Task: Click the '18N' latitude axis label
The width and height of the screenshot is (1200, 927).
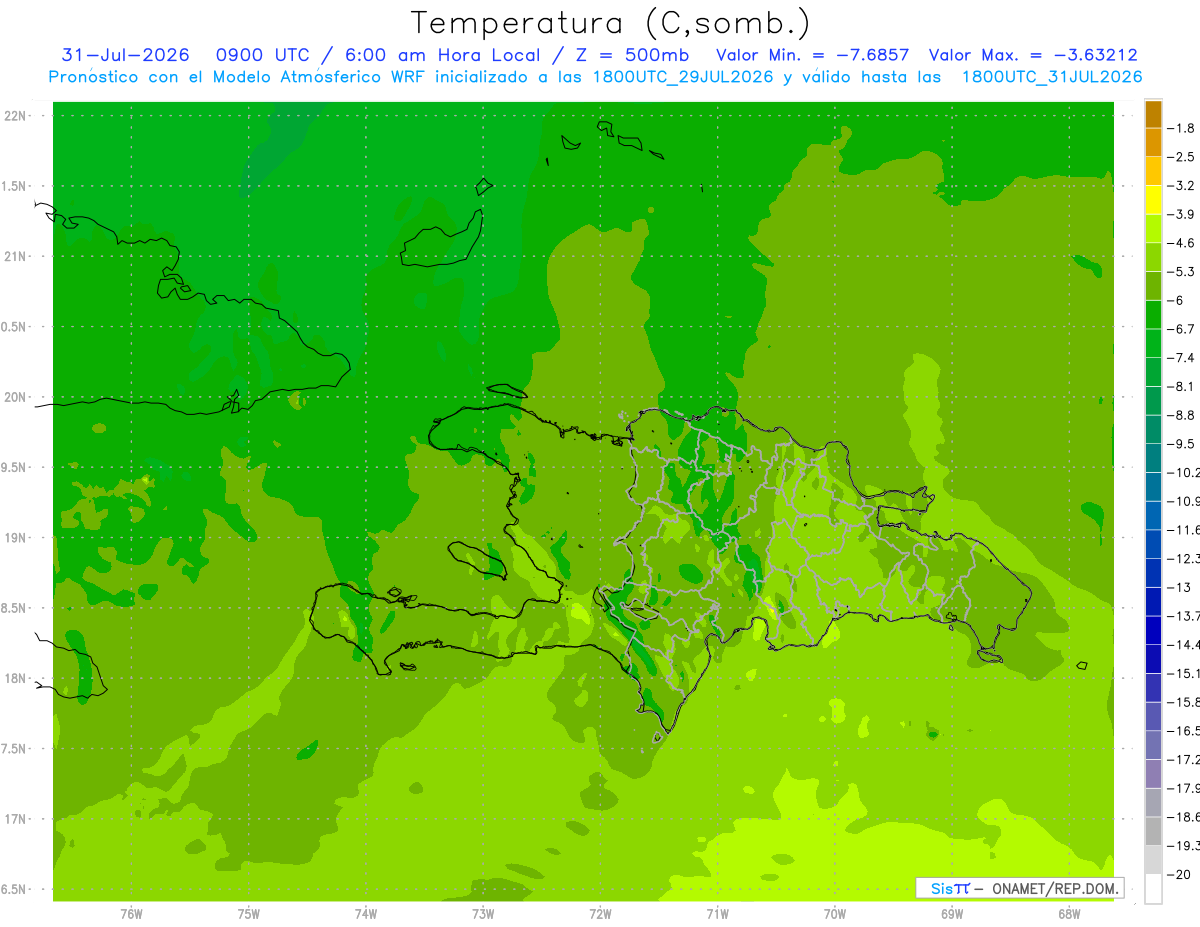Action: pyautogui.click(x=15, y=679)
